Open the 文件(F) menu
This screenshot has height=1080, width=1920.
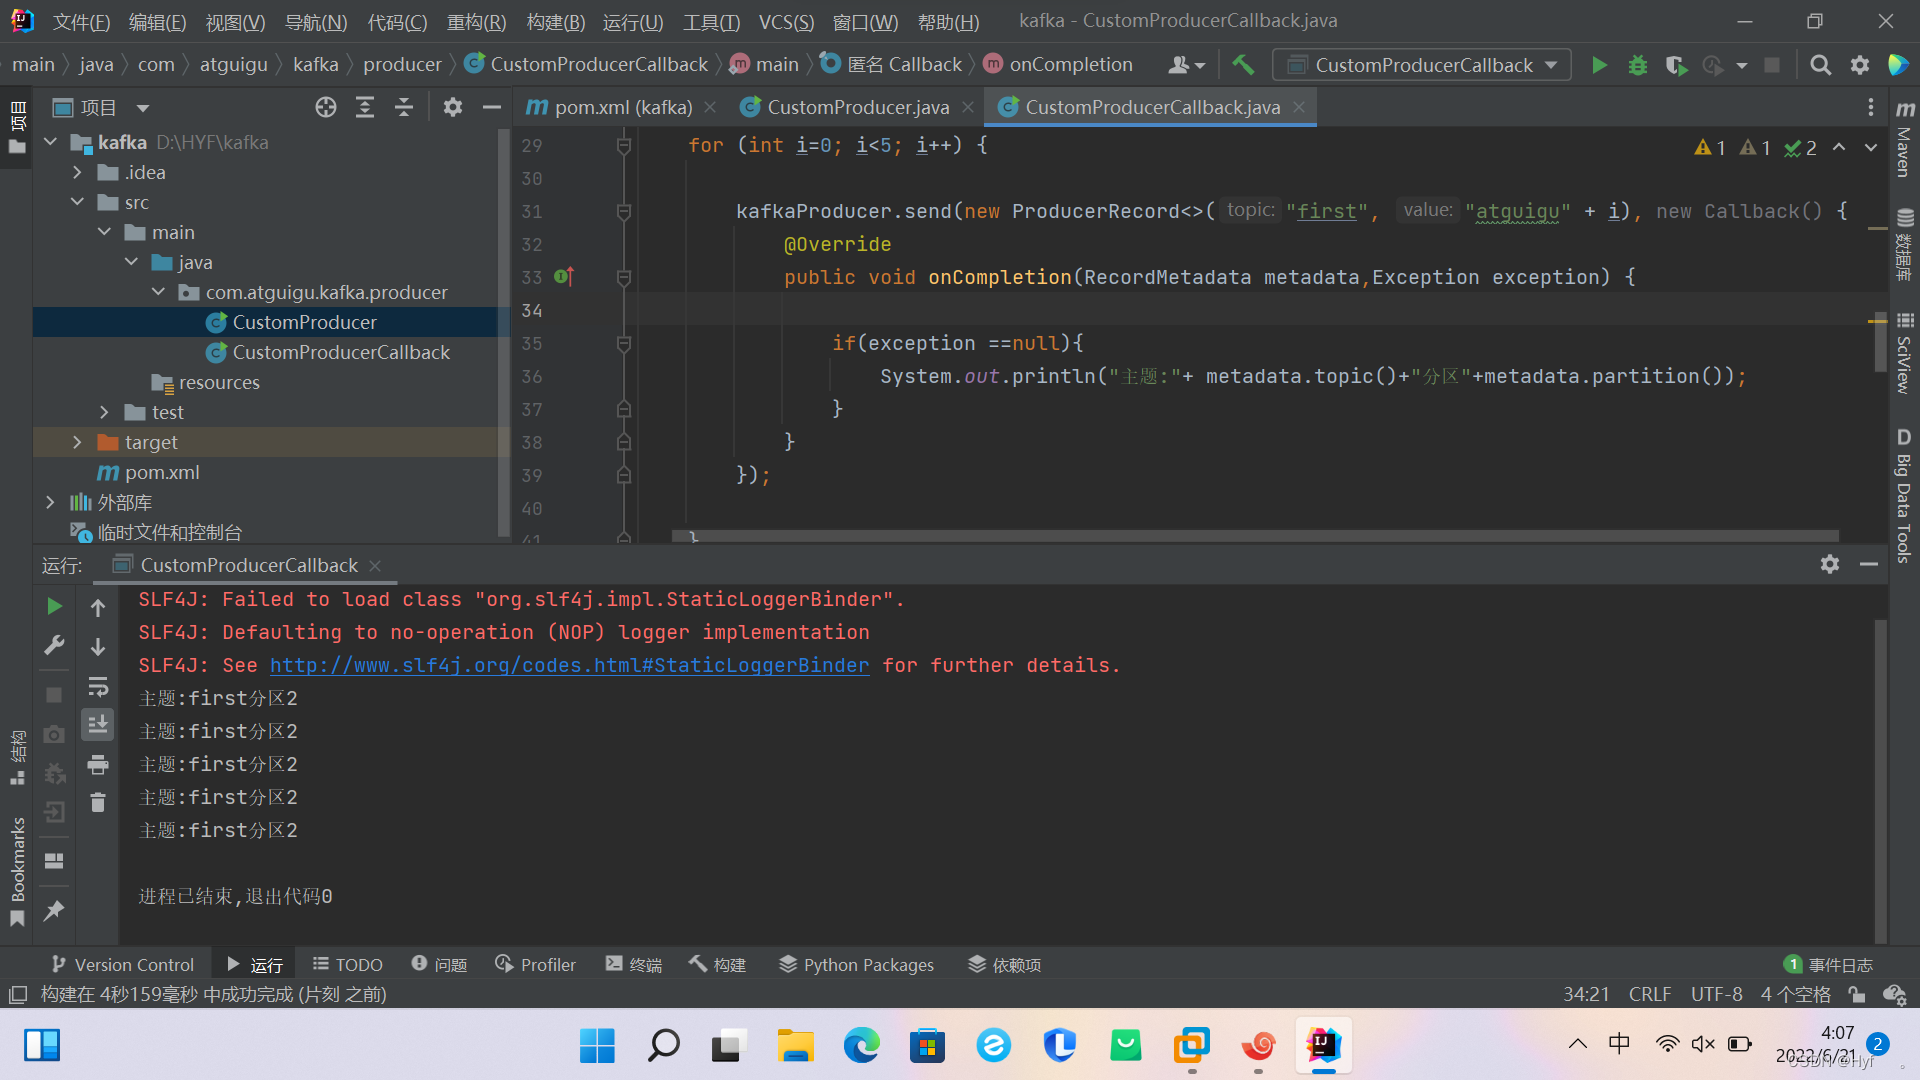[81, 22]
